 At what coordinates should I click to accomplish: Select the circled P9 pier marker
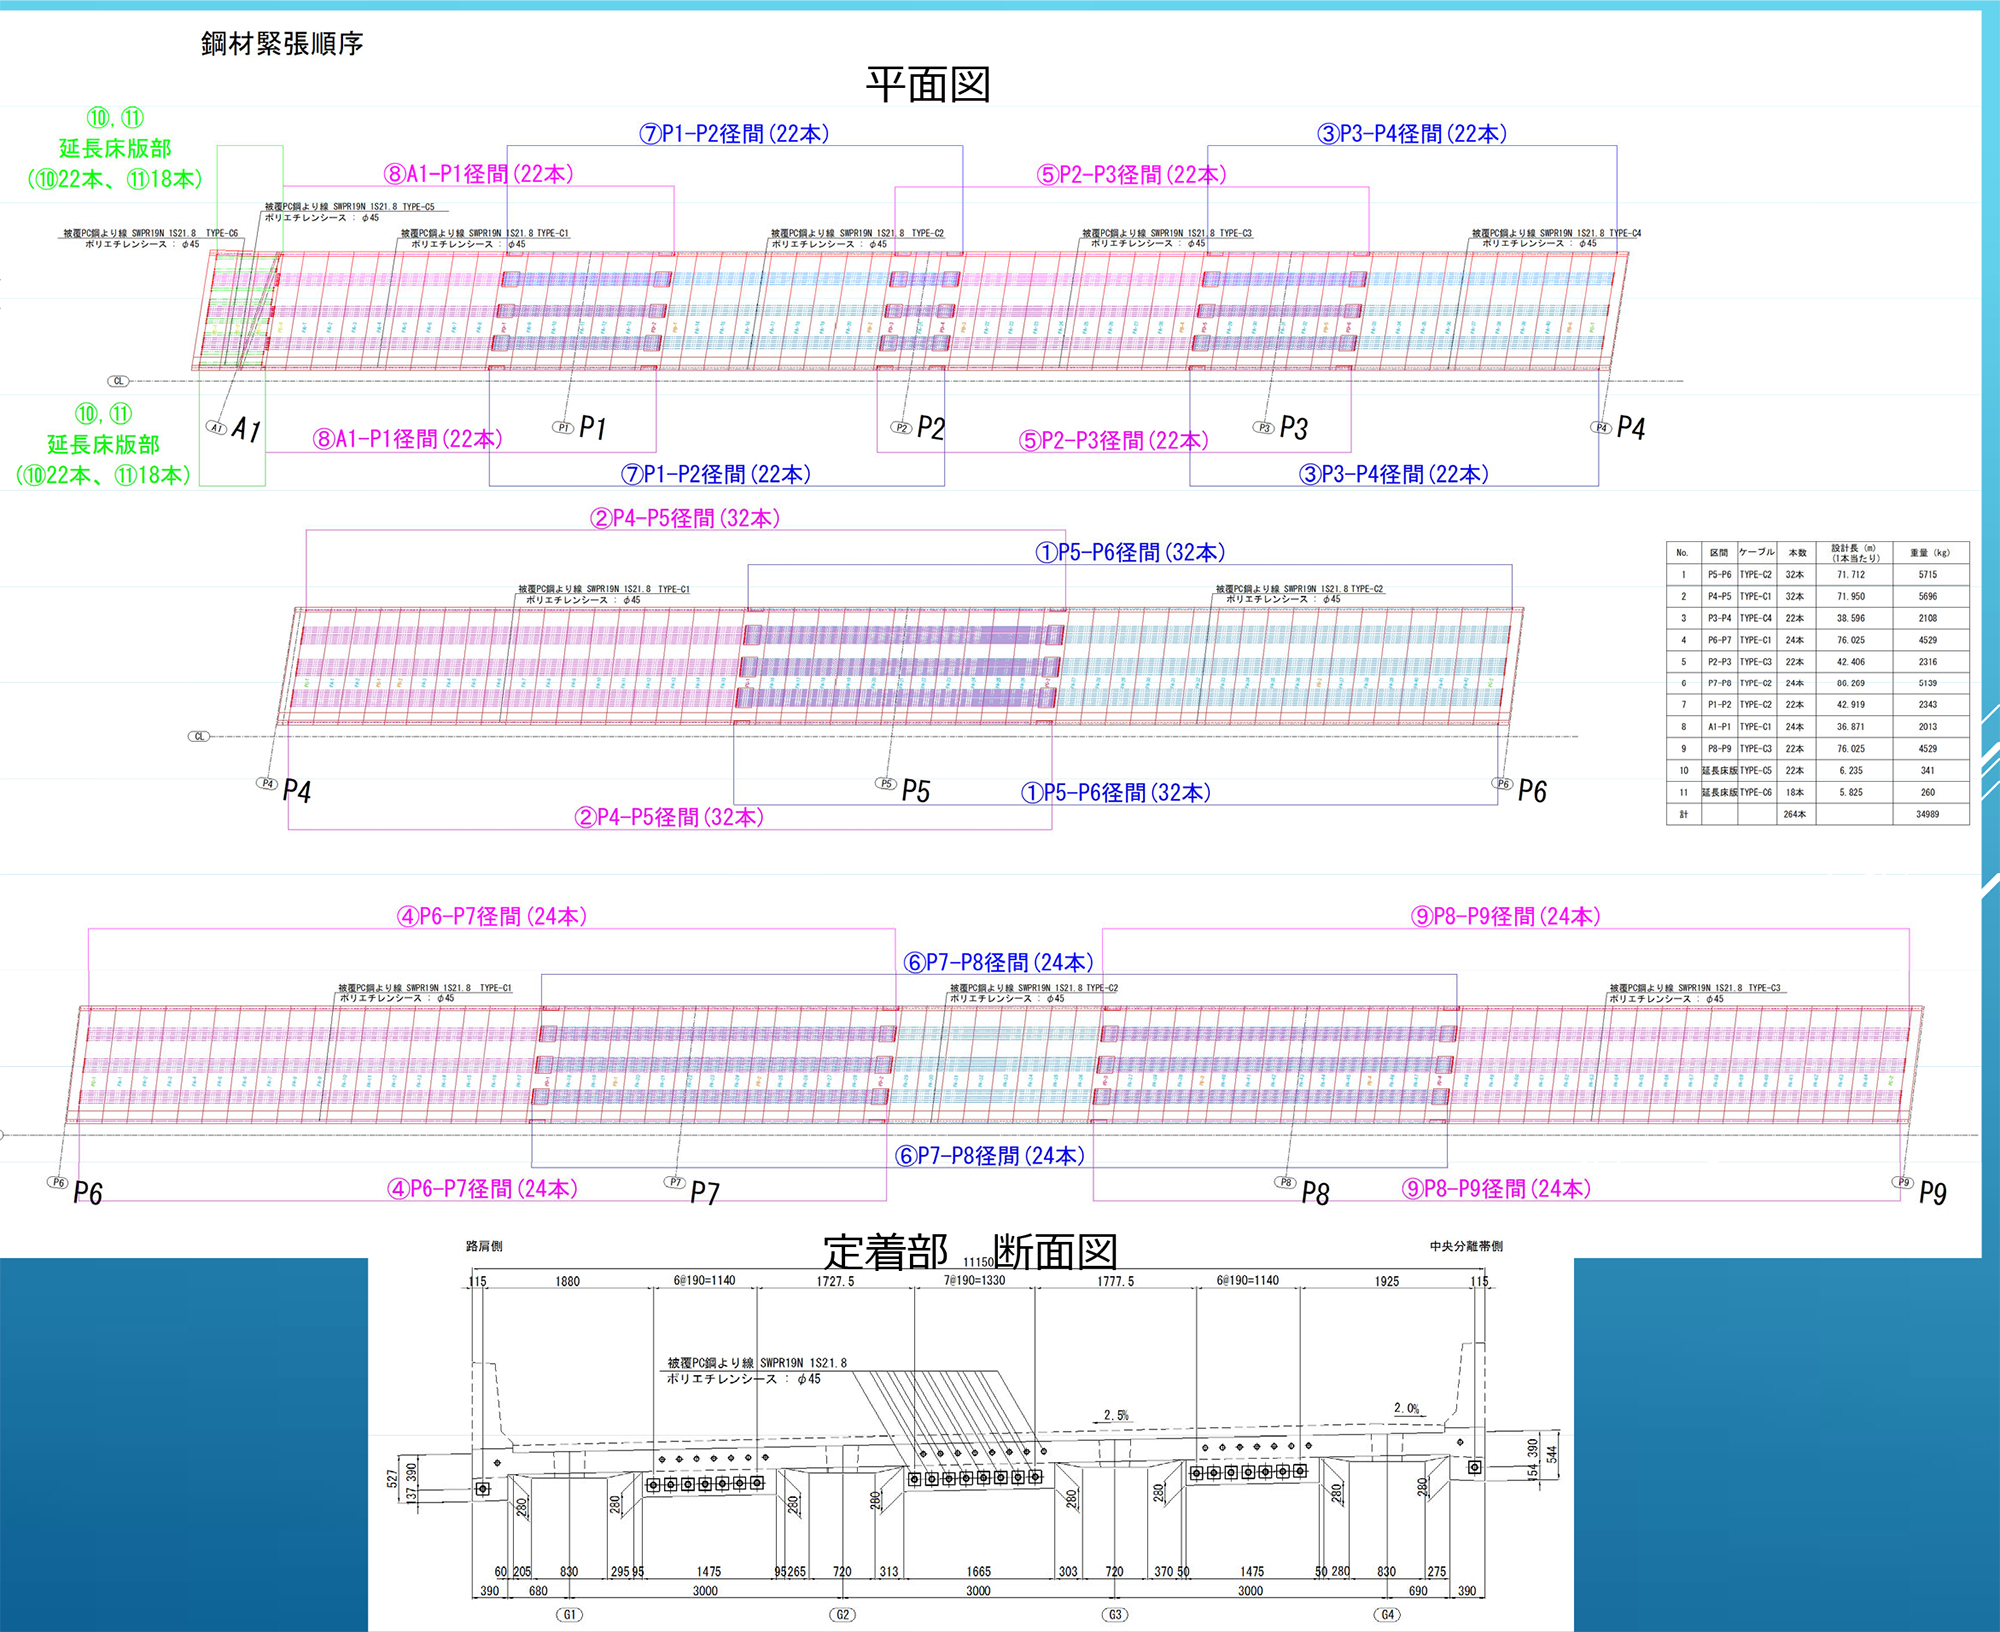(1904, 1182)
